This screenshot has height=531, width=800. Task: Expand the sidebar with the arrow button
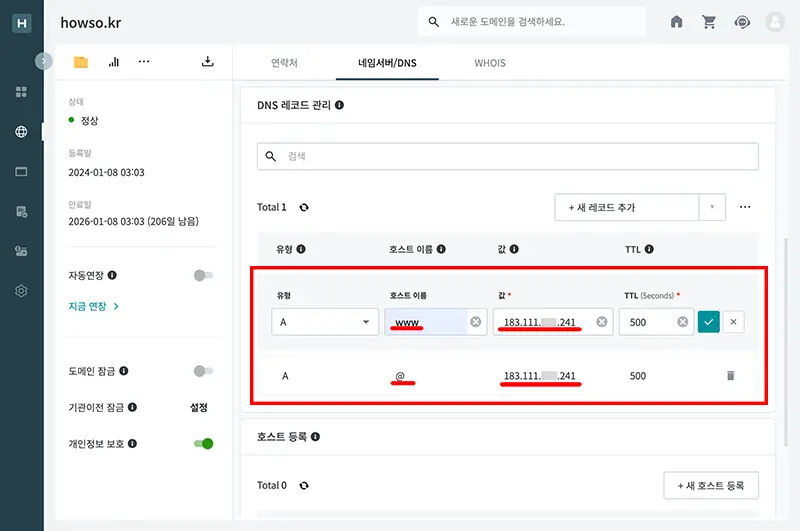click(x=43, y=61)
